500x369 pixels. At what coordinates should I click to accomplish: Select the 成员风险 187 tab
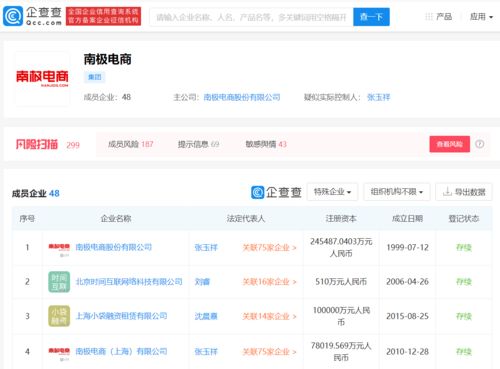(x=131, y=144)
